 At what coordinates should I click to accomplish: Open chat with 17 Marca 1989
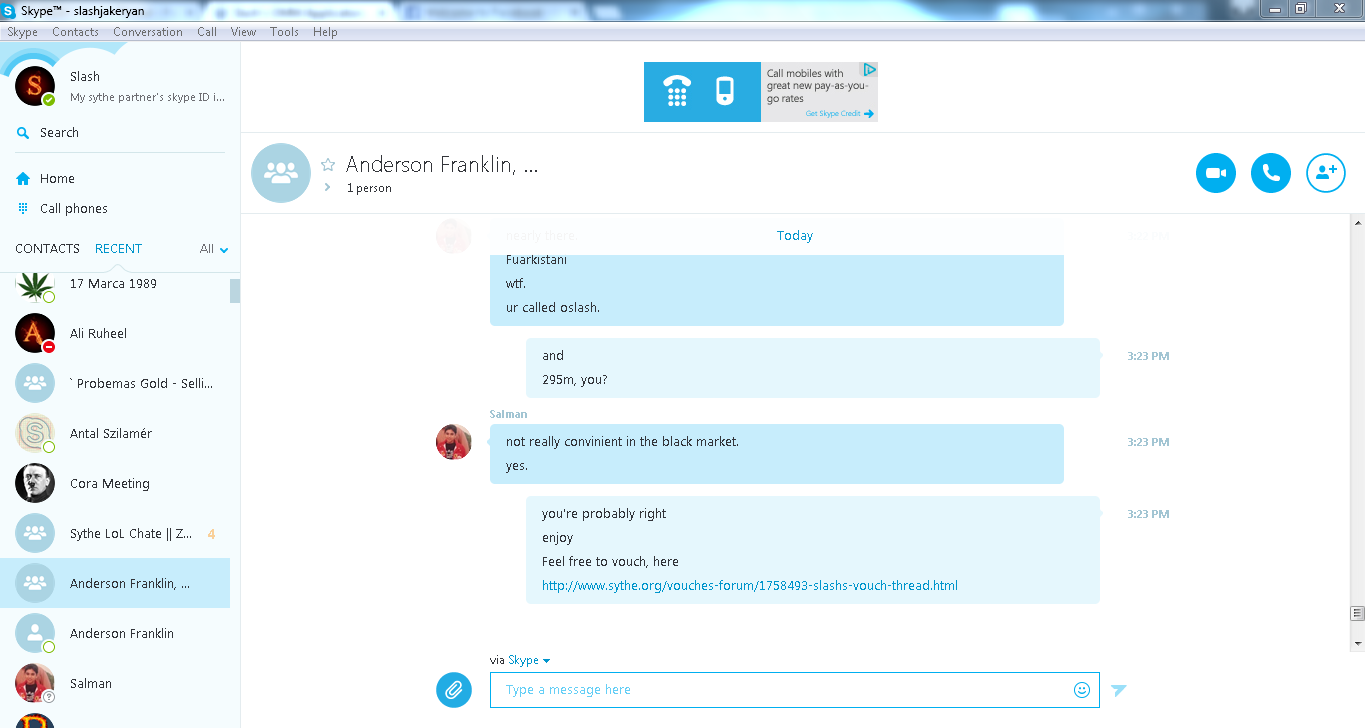(115, 284)
